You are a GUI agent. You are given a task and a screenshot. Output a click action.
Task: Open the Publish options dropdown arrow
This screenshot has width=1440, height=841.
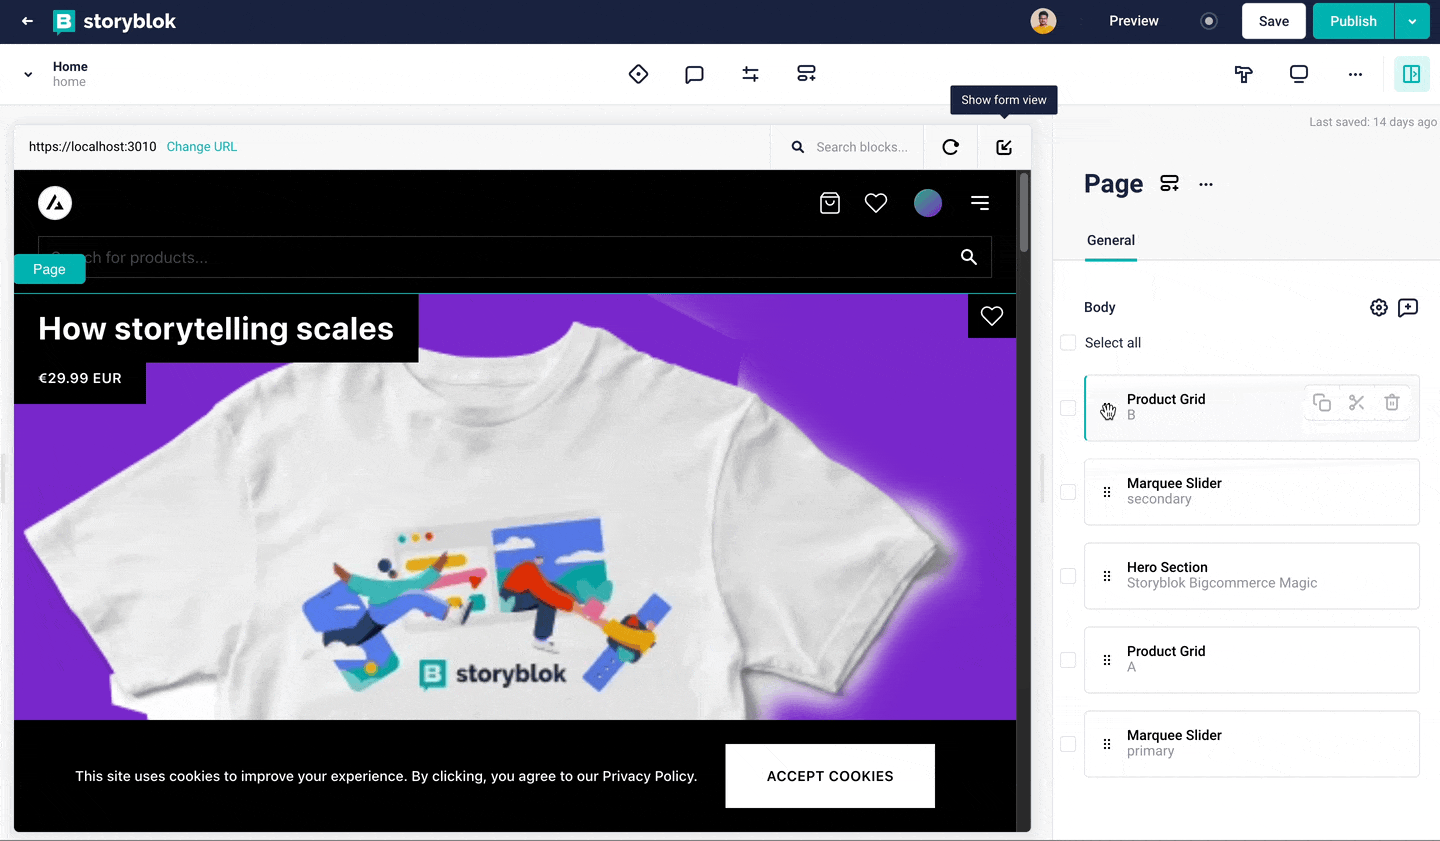coord(1412,21)
